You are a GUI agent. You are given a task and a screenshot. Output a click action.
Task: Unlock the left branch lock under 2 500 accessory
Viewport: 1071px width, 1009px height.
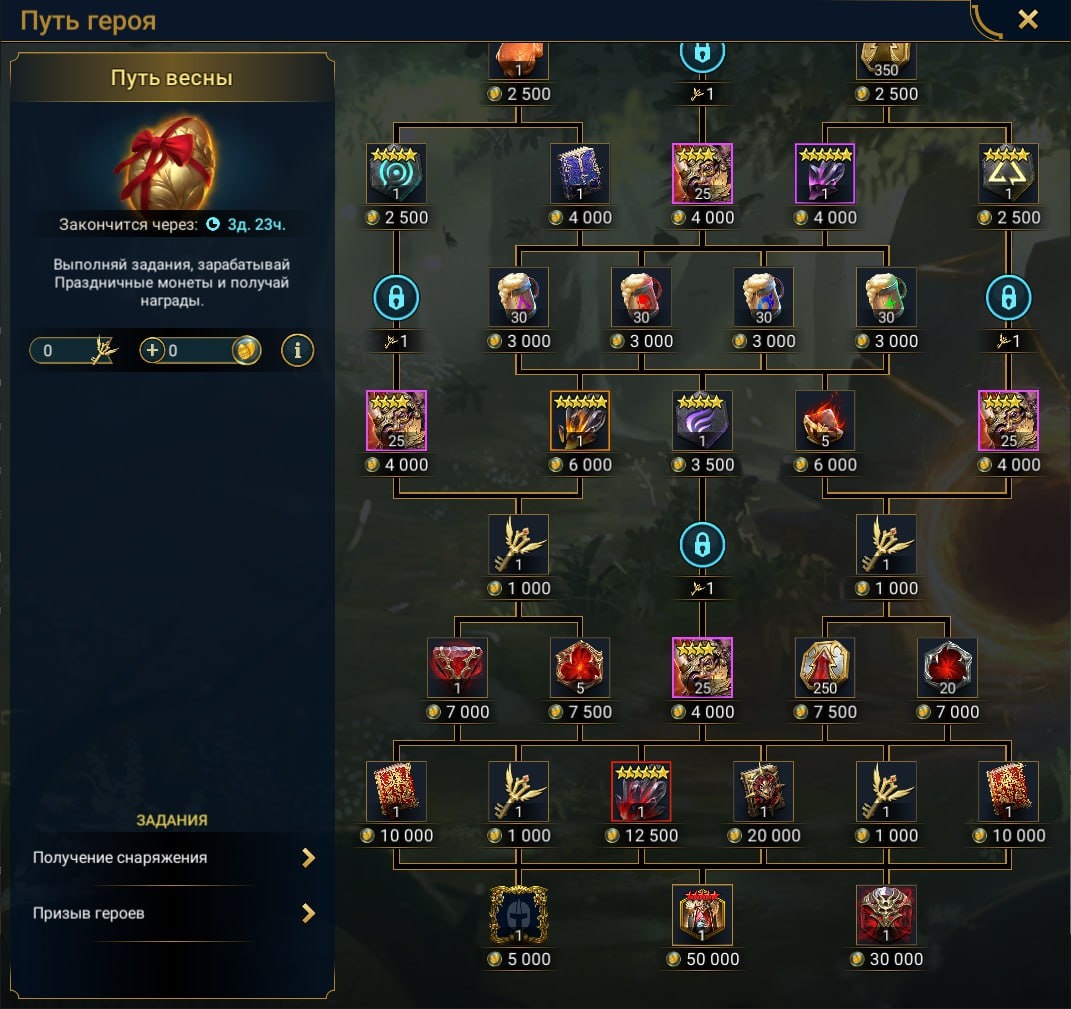pyautogui.click(x=396, y=297)
